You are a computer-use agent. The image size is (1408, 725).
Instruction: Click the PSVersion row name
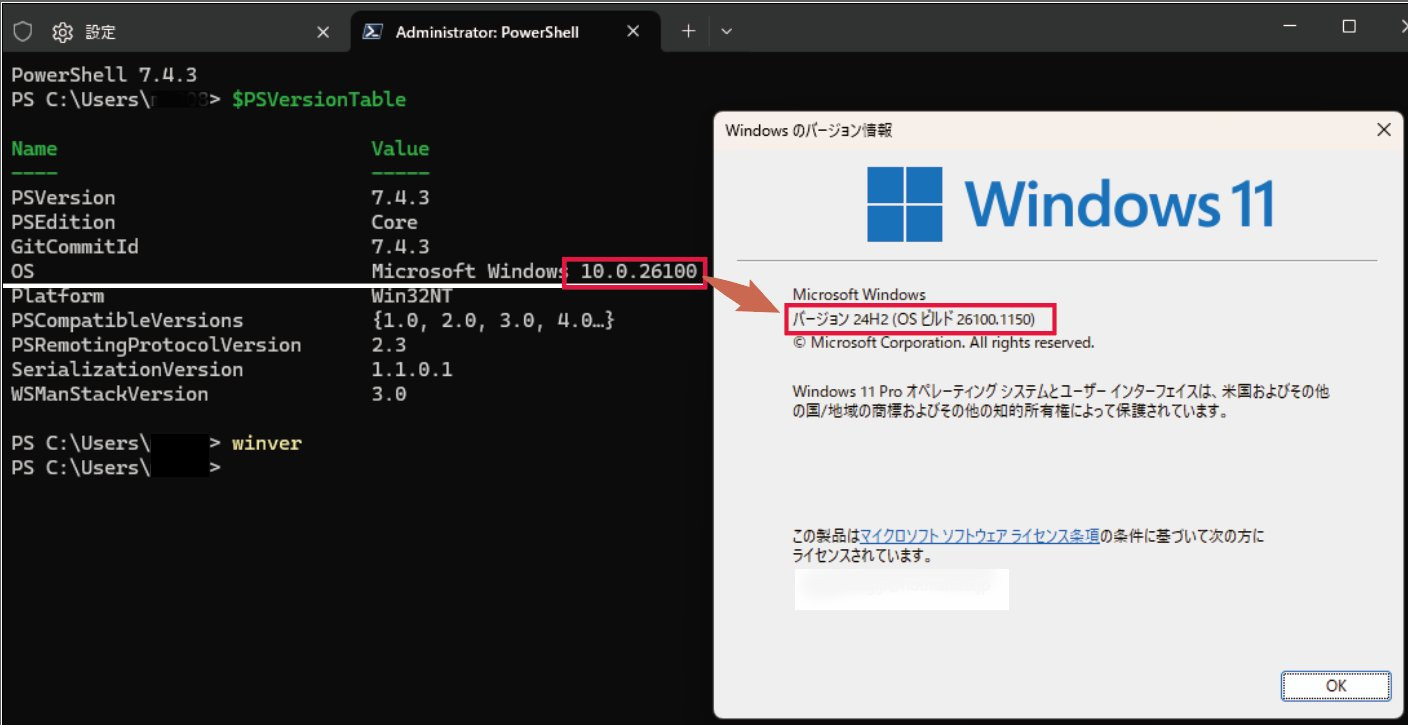click(63, 198)
